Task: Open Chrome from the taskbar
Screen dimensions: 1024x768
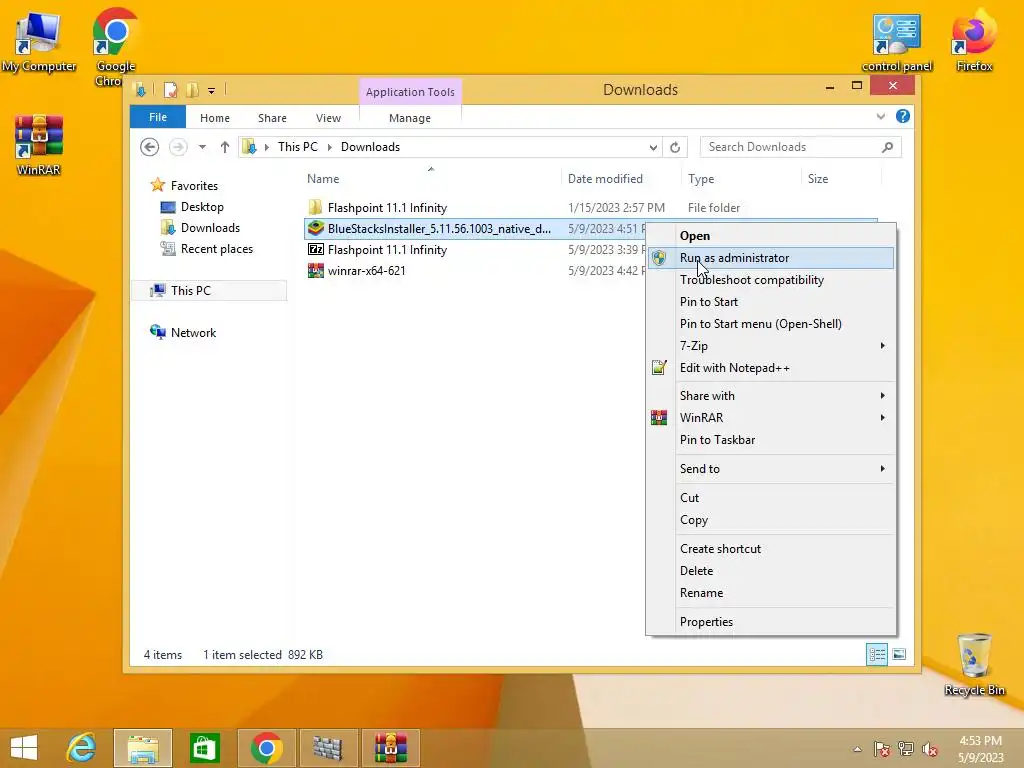Action: [x=266, y=748]
